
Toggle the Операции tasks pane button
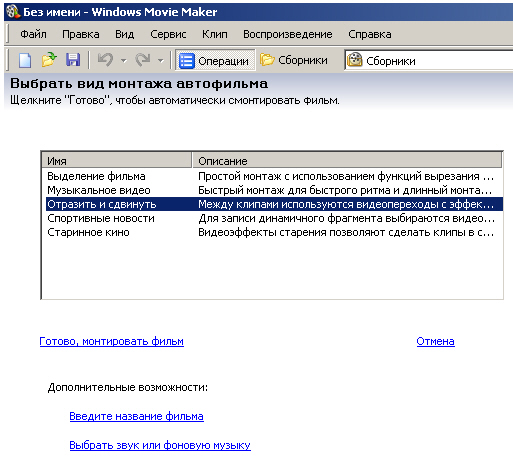point(215,61)
